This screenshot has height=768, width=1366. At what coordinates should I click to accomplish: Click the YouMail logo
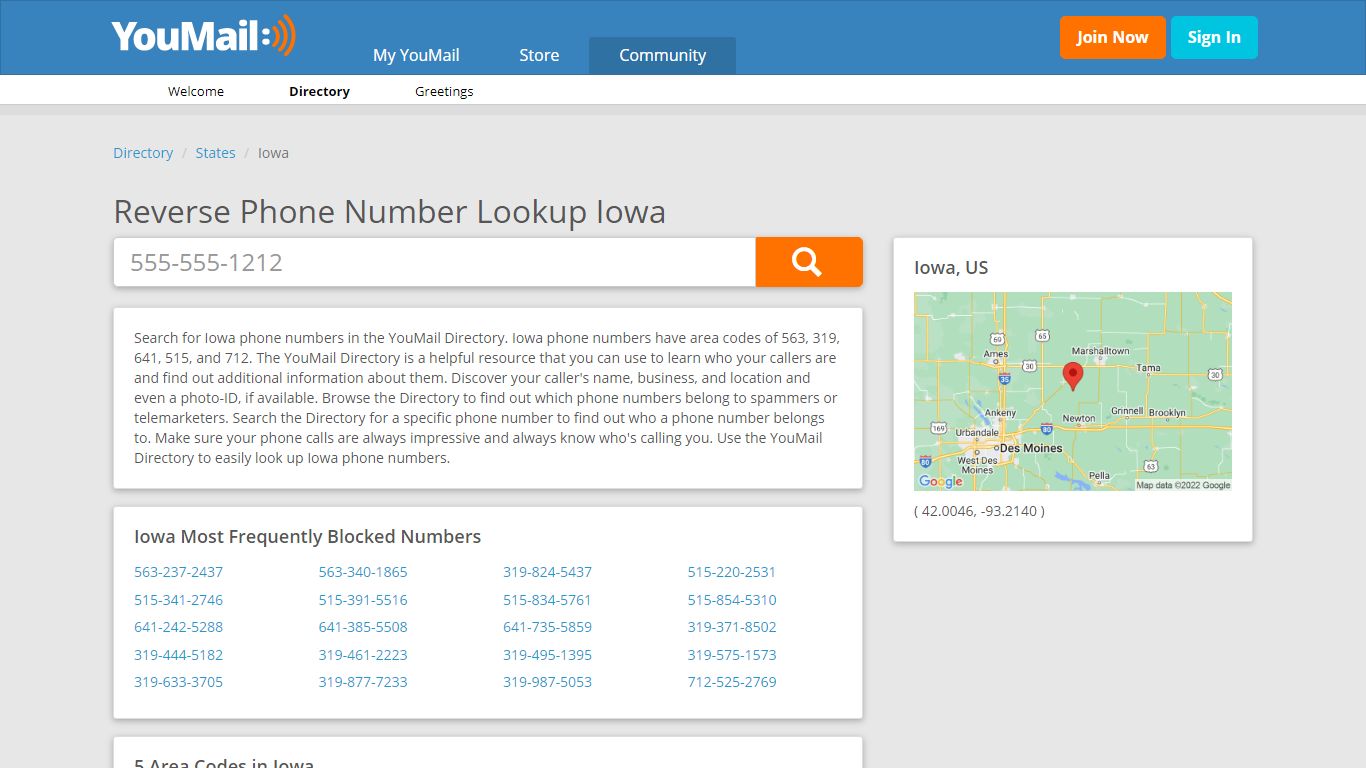click(x=204, y=36)
